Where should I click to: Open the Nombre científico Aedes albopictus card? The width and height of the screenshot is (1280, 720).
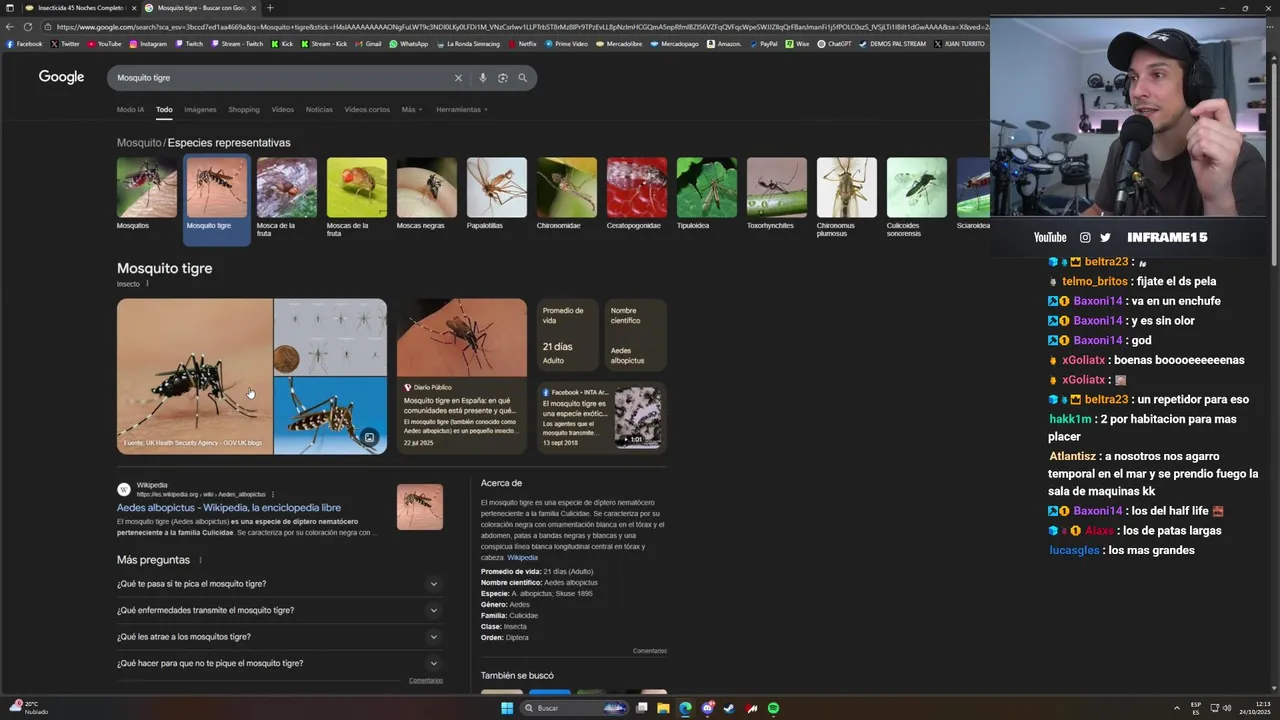click(636, 336)
